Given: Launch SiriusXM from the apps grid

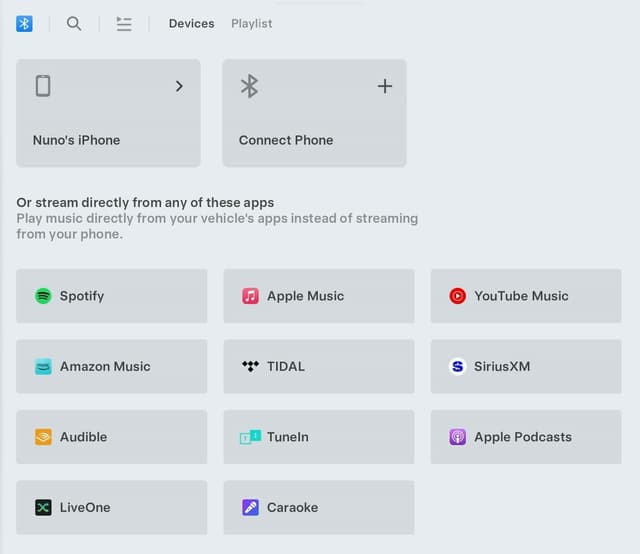Looking at the screenshot, I should 525,367.
